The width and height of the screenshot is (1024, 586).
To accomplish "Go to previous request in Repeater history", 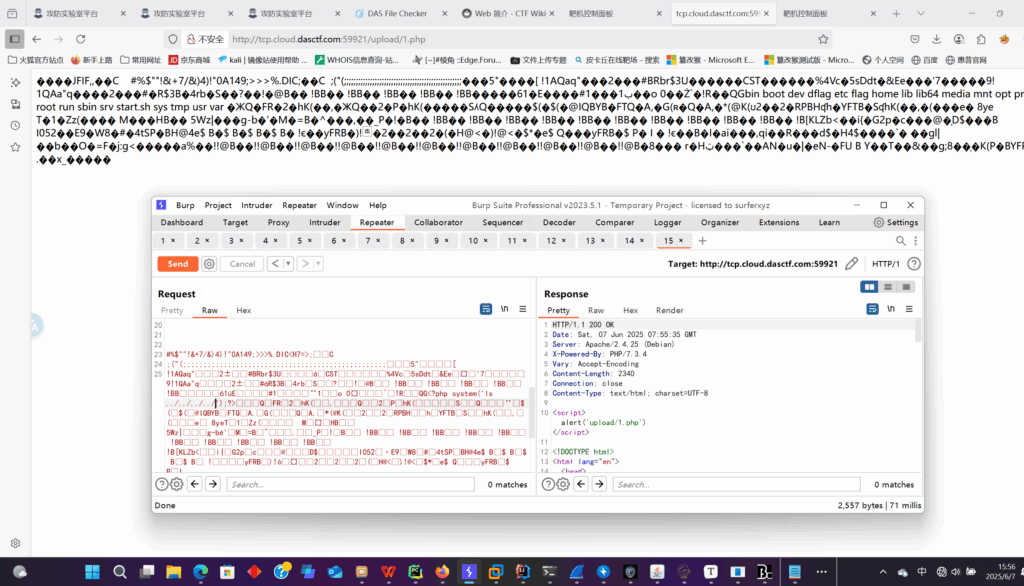I will 276,264.
